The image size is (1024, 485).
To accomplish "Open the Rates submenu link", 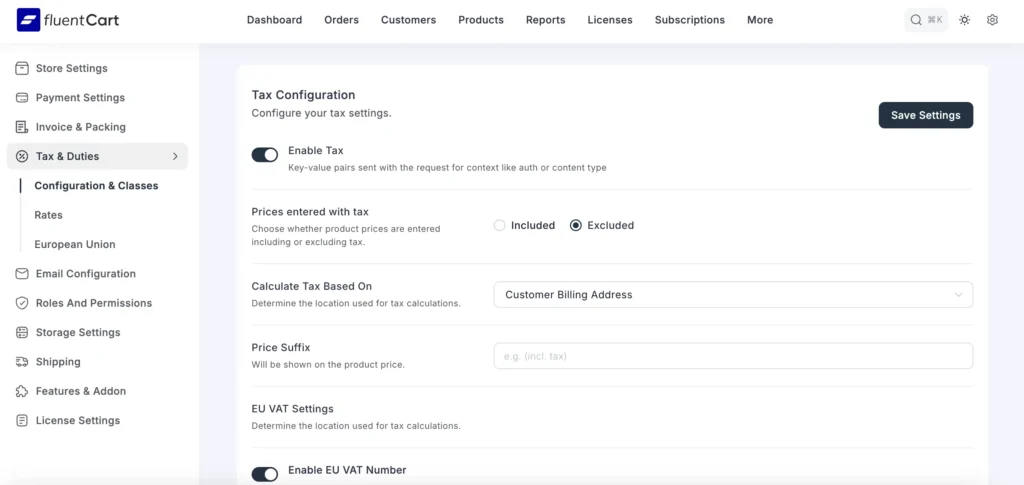I will point(49,215).
